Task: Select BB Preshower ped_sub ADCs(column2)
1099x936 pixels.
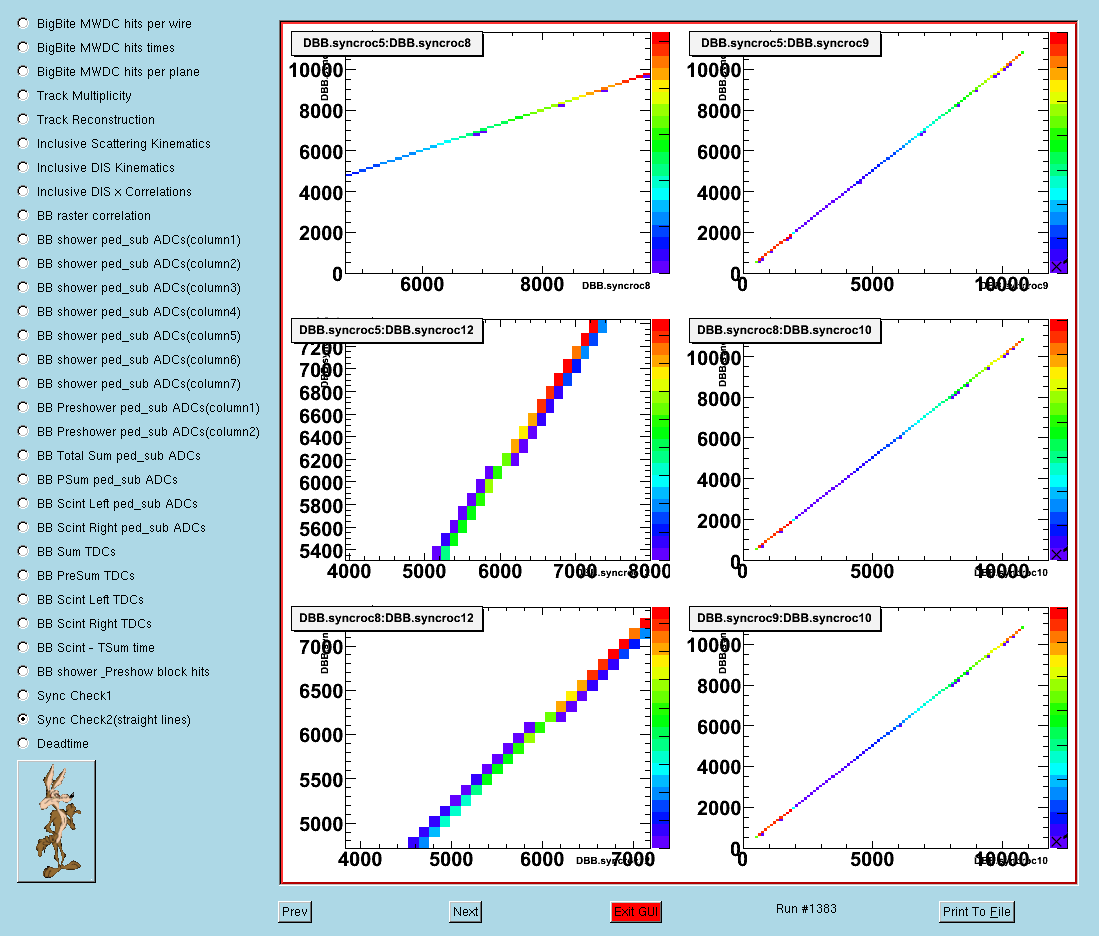Action: click(x=23, y=430)
